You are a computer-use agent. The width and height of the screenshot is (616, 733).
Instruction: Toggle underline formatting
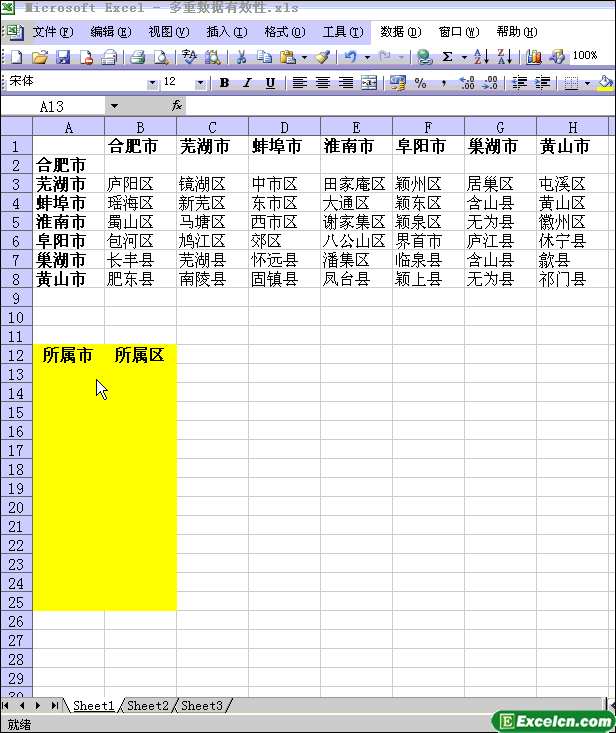click(270, 83)
